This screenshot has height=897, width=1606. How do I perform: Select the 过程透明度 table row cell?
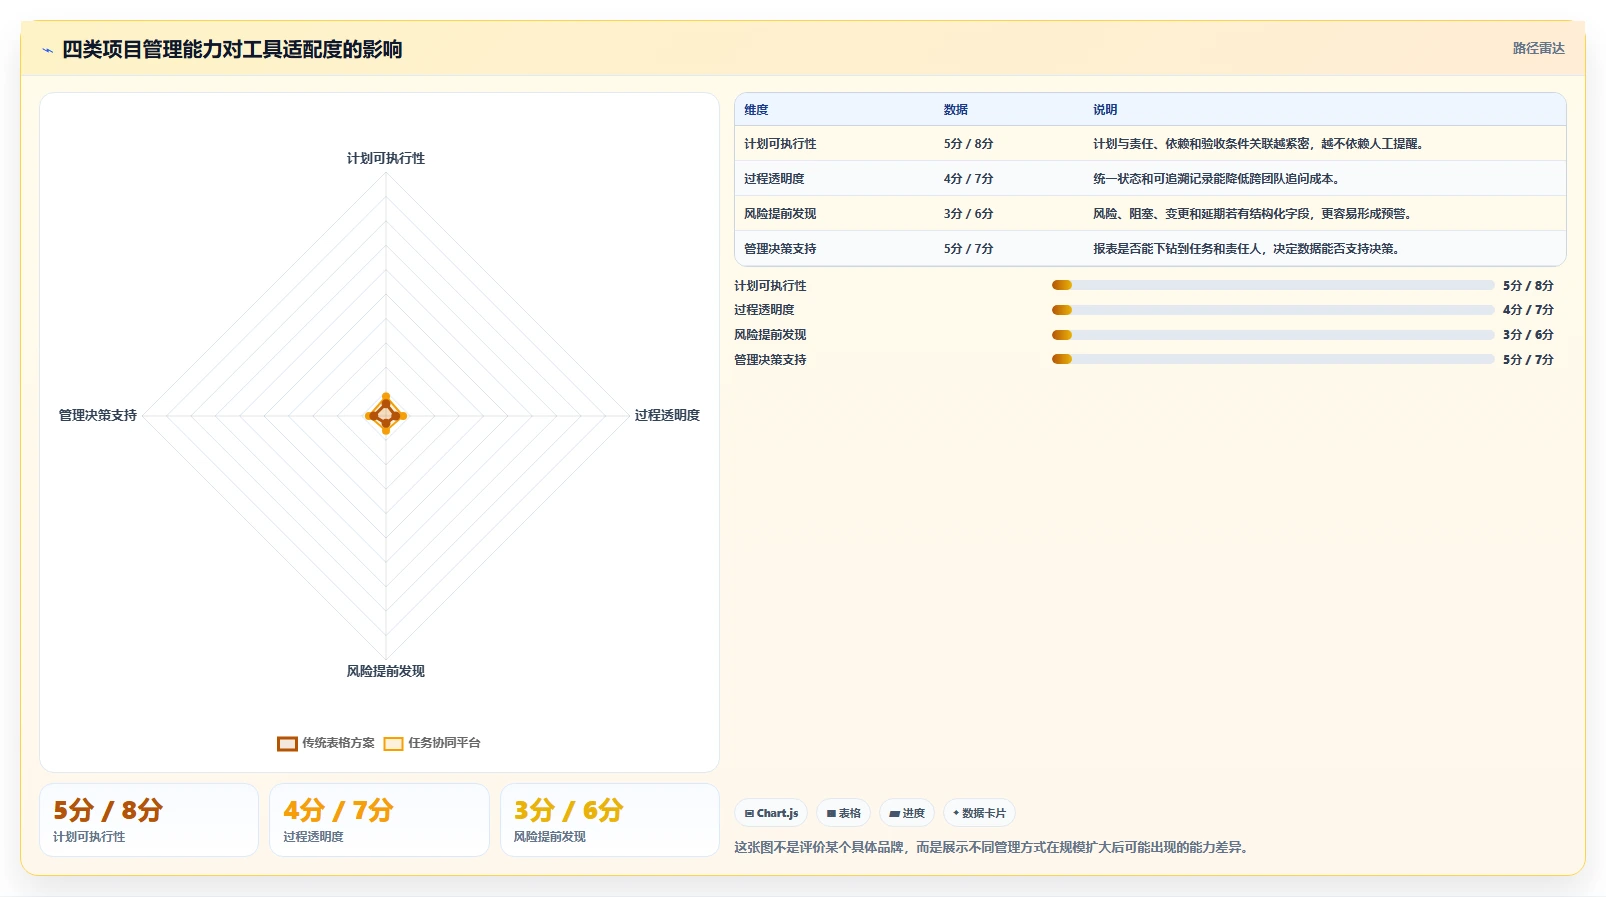[x=774, y=179]
